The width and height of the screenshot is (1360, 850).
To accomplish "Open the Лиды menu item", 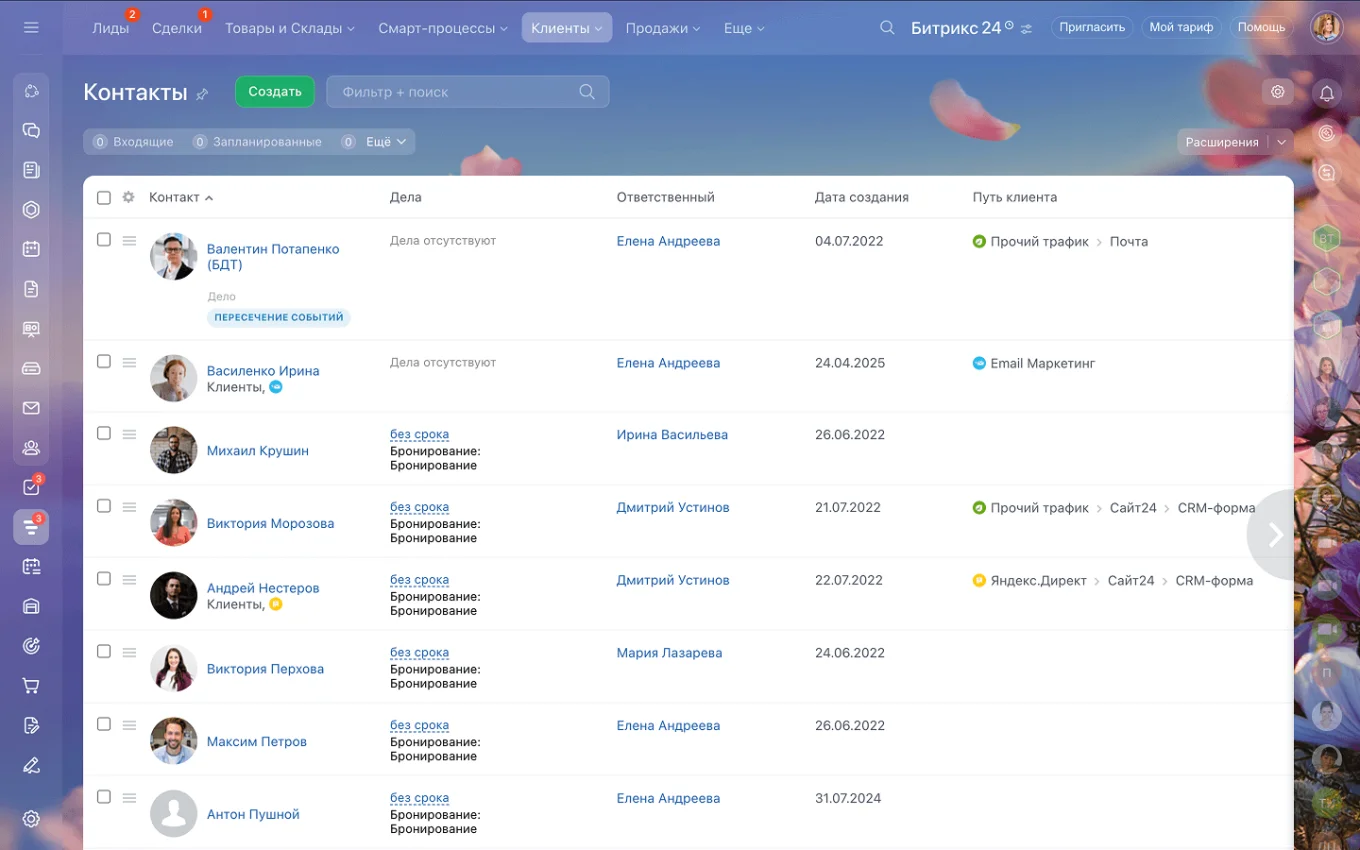I will click(110, 28).
